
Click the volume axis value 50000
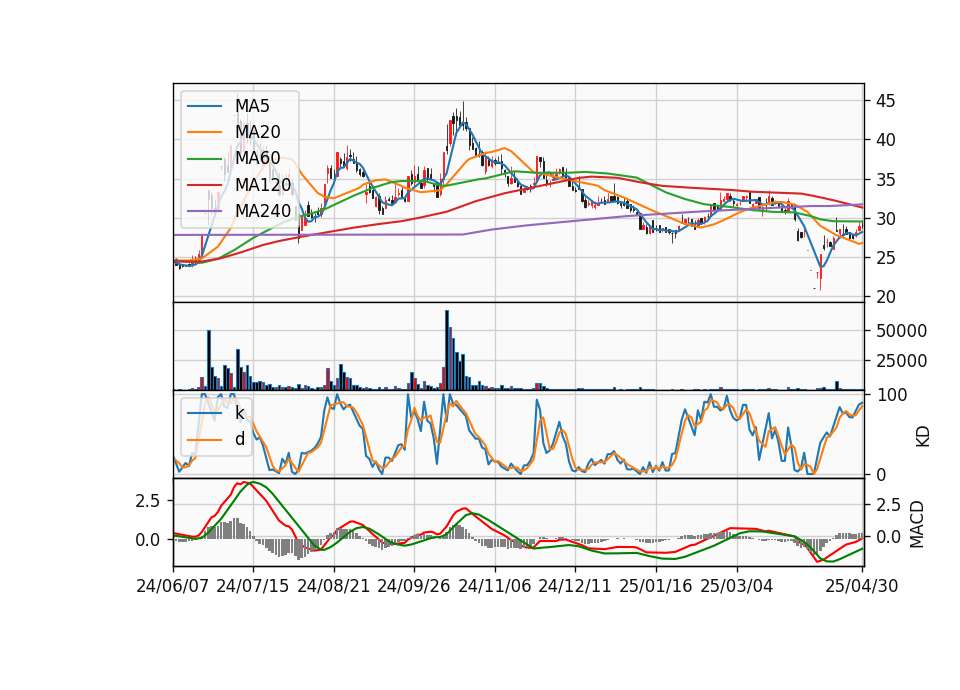(x=901, y=331)
